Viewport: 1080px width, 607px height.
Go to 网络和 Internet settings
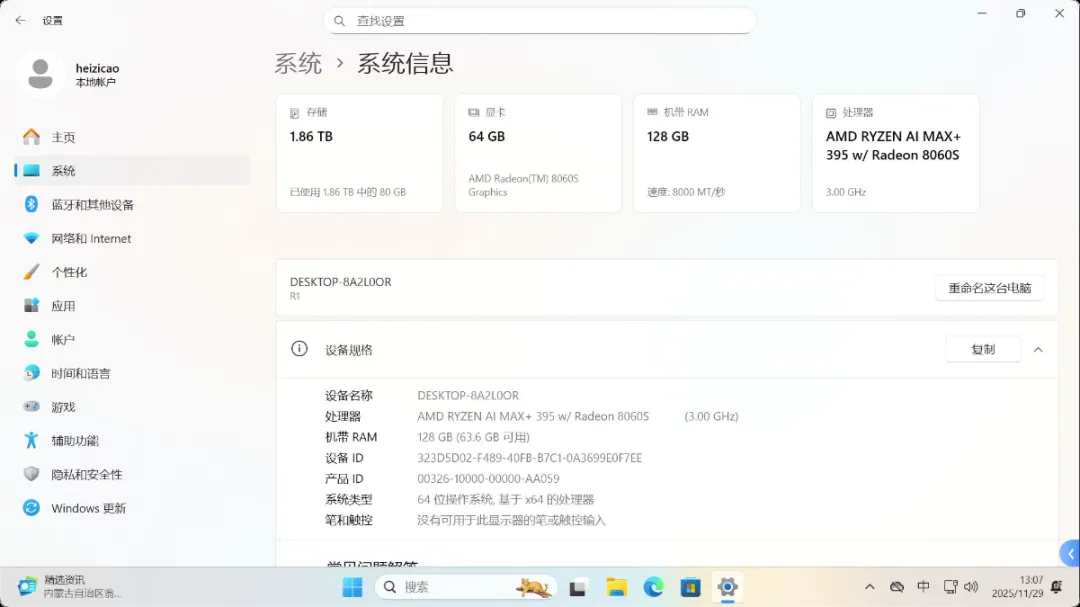point(91,239)
